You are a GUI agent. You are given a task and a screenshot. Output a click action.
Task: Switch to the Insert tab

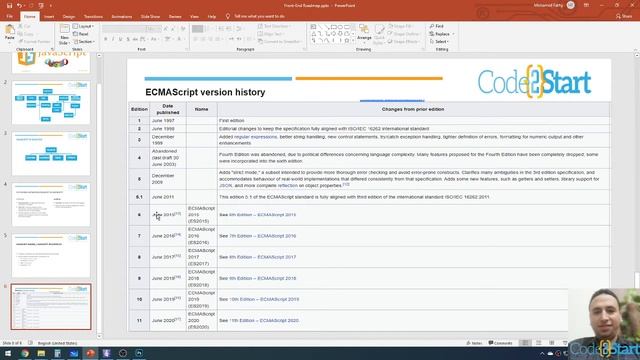click(49, 17)
